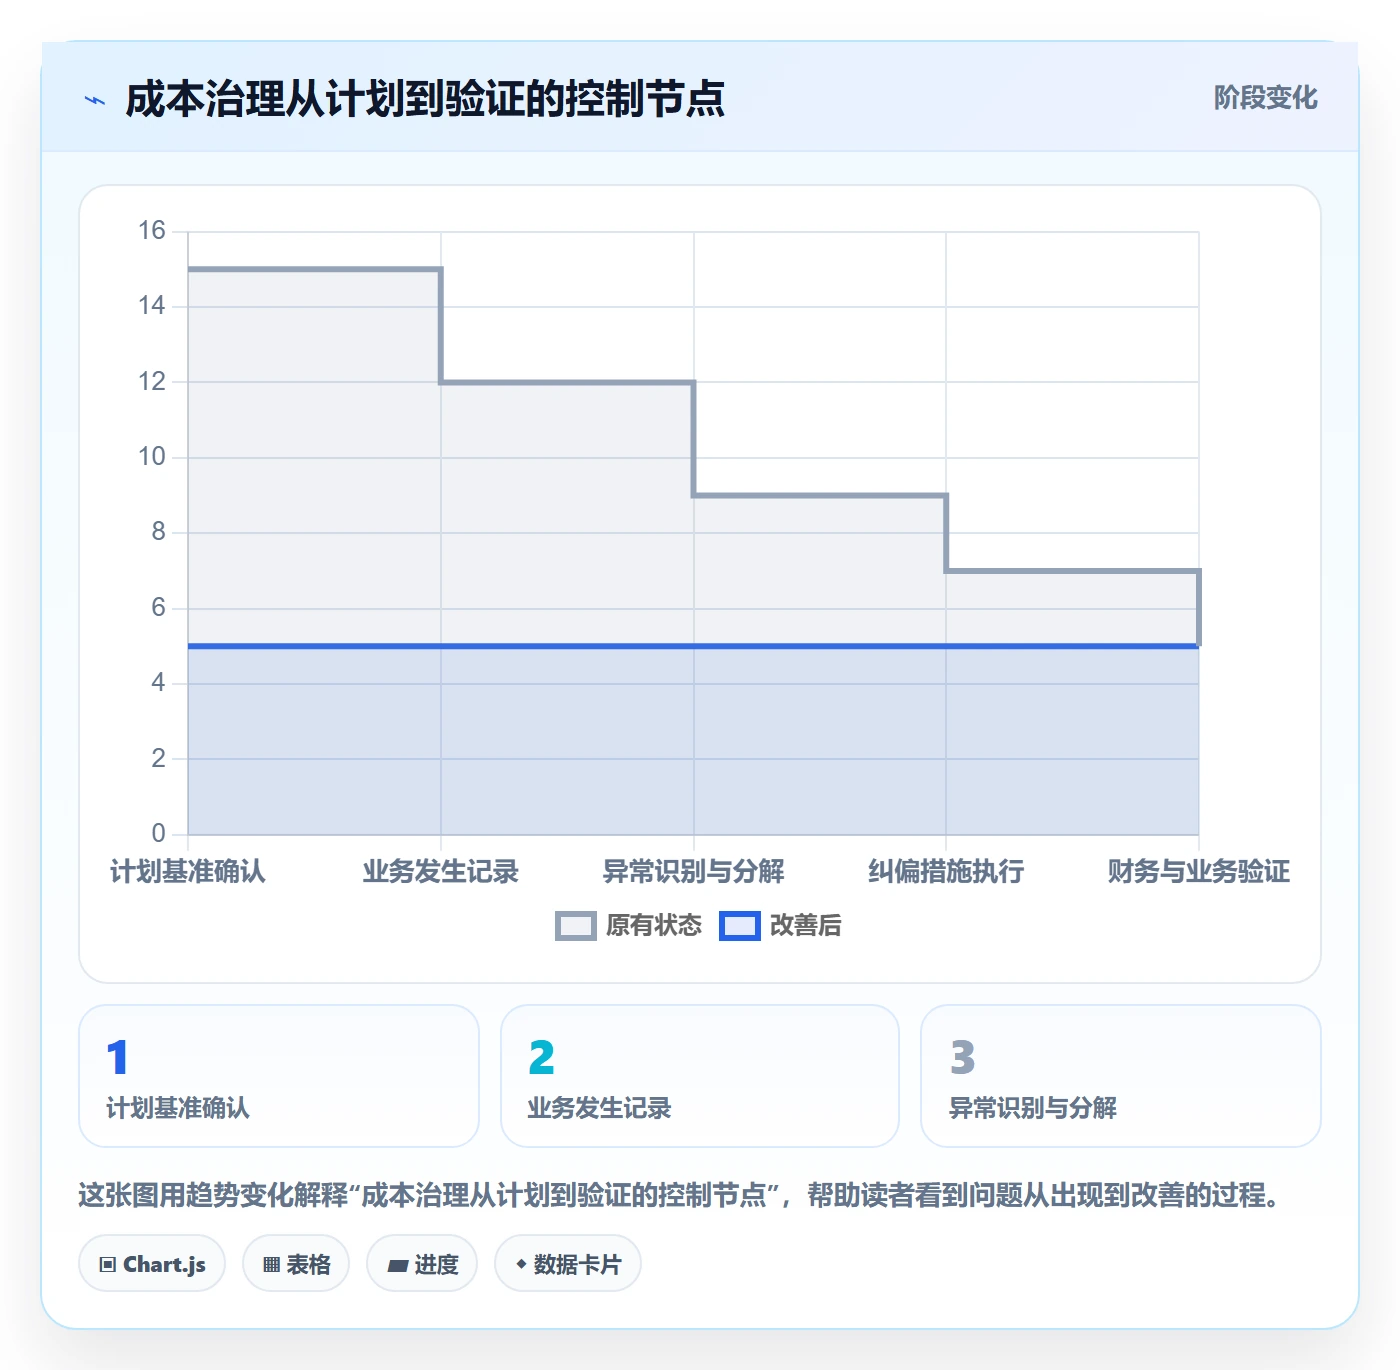The image size is (1400, 1370).
Task: Click the 进度 tag chip
Action: click(422, 1264)
